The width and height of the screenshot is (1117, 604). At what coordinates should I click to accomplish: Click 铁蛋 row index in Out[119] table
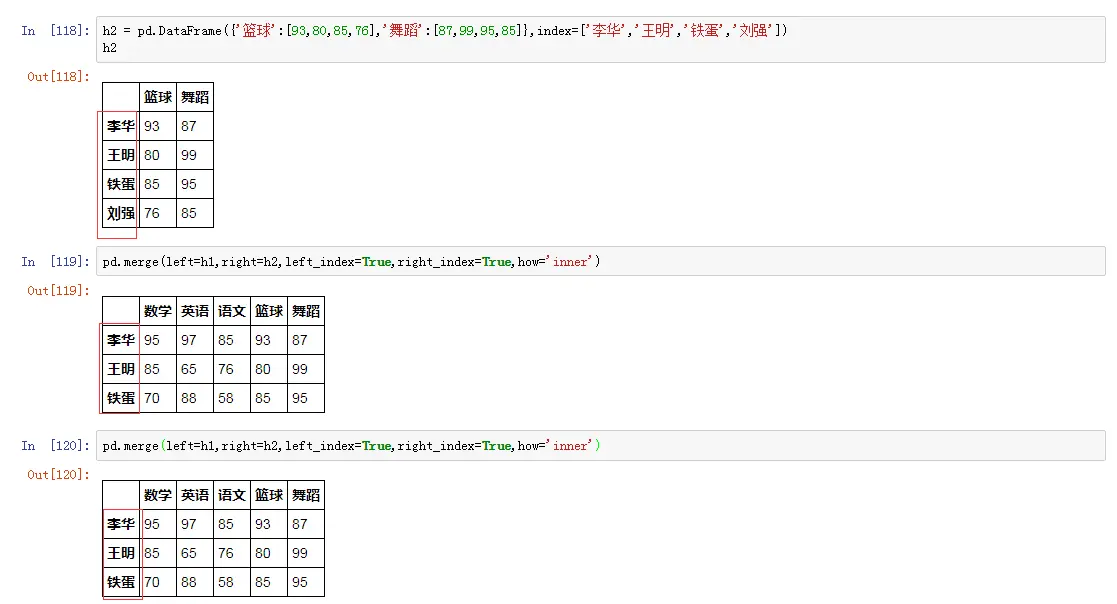(x=120, y=398)
